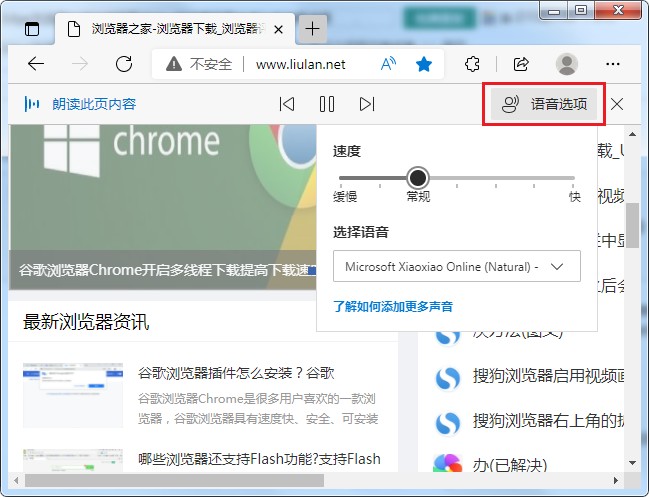The width and height of the screenshot is (649, 497).
Task: Skip to next paragraph in read aloud
Action: coord(367,104)
